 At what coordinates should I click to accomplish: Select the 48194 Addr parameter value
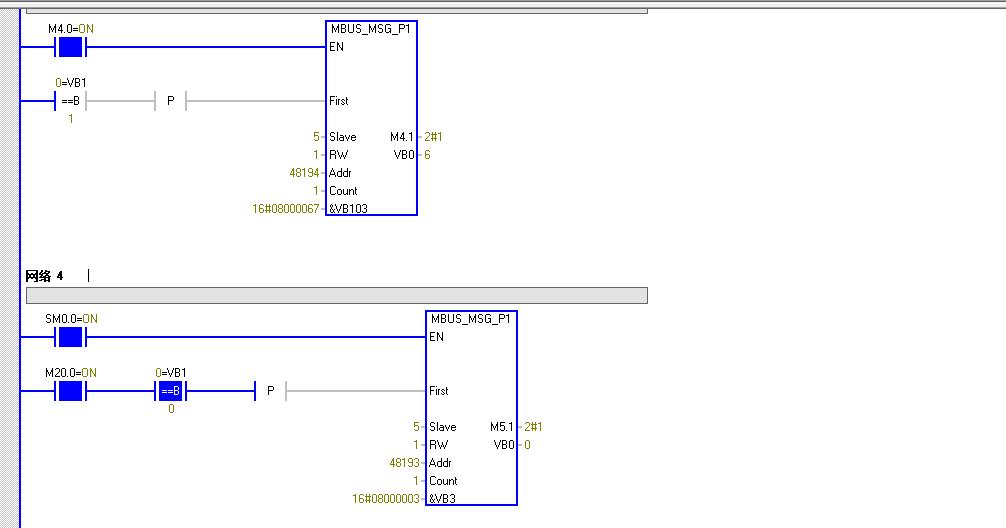click(304, 173)
